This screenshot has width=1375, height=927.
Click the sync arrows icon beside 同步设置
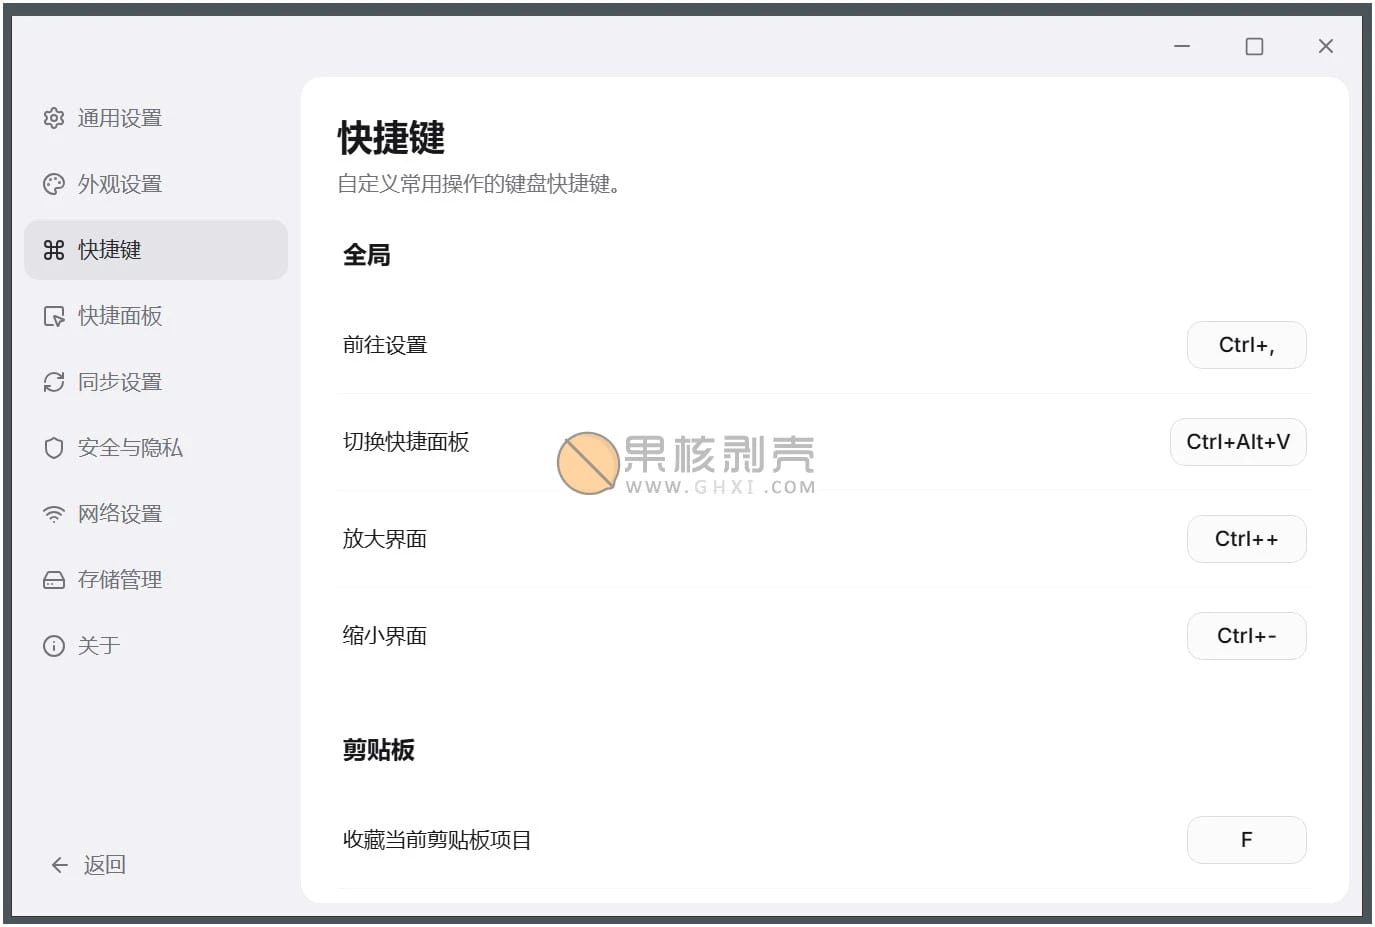(x=54, y=382)
